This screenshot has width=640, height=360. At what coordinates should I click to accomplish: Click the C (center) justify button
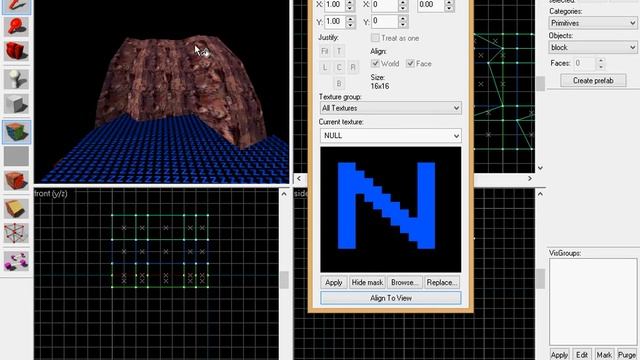[339, 67]
